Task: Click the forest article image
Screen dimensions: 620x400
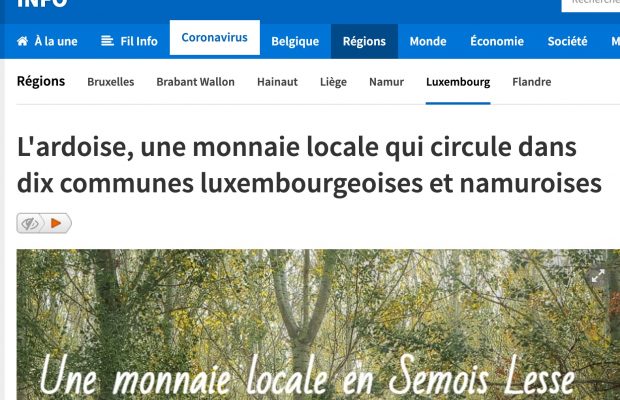Action: coord(318,325)
